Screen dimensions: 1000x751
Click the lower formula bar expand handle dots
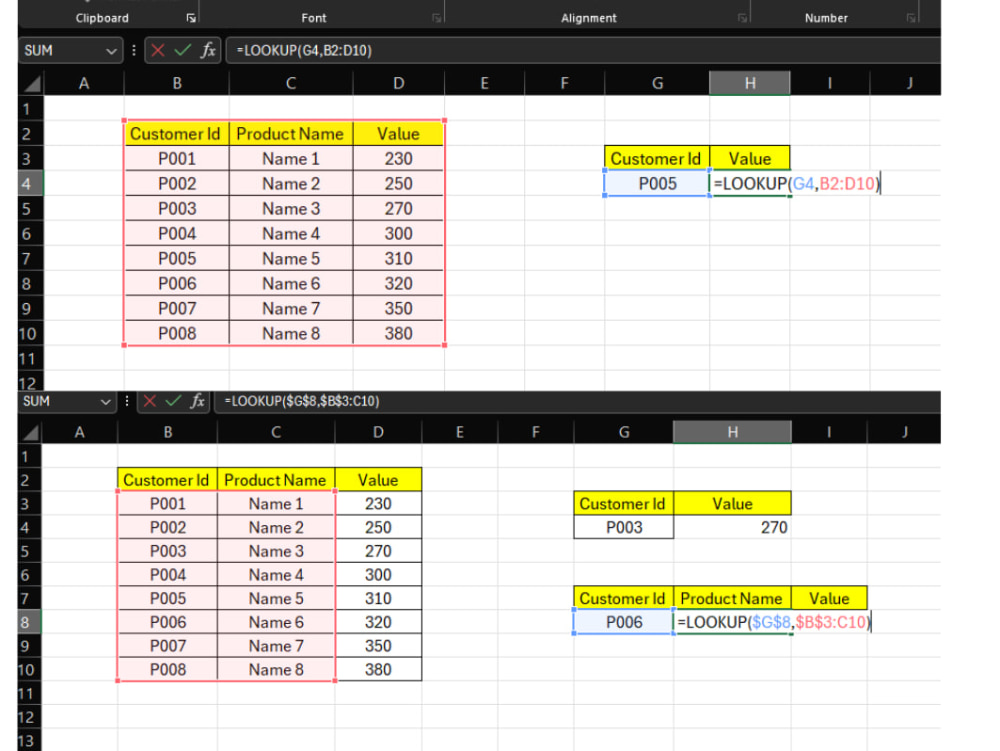click(127, 401)
